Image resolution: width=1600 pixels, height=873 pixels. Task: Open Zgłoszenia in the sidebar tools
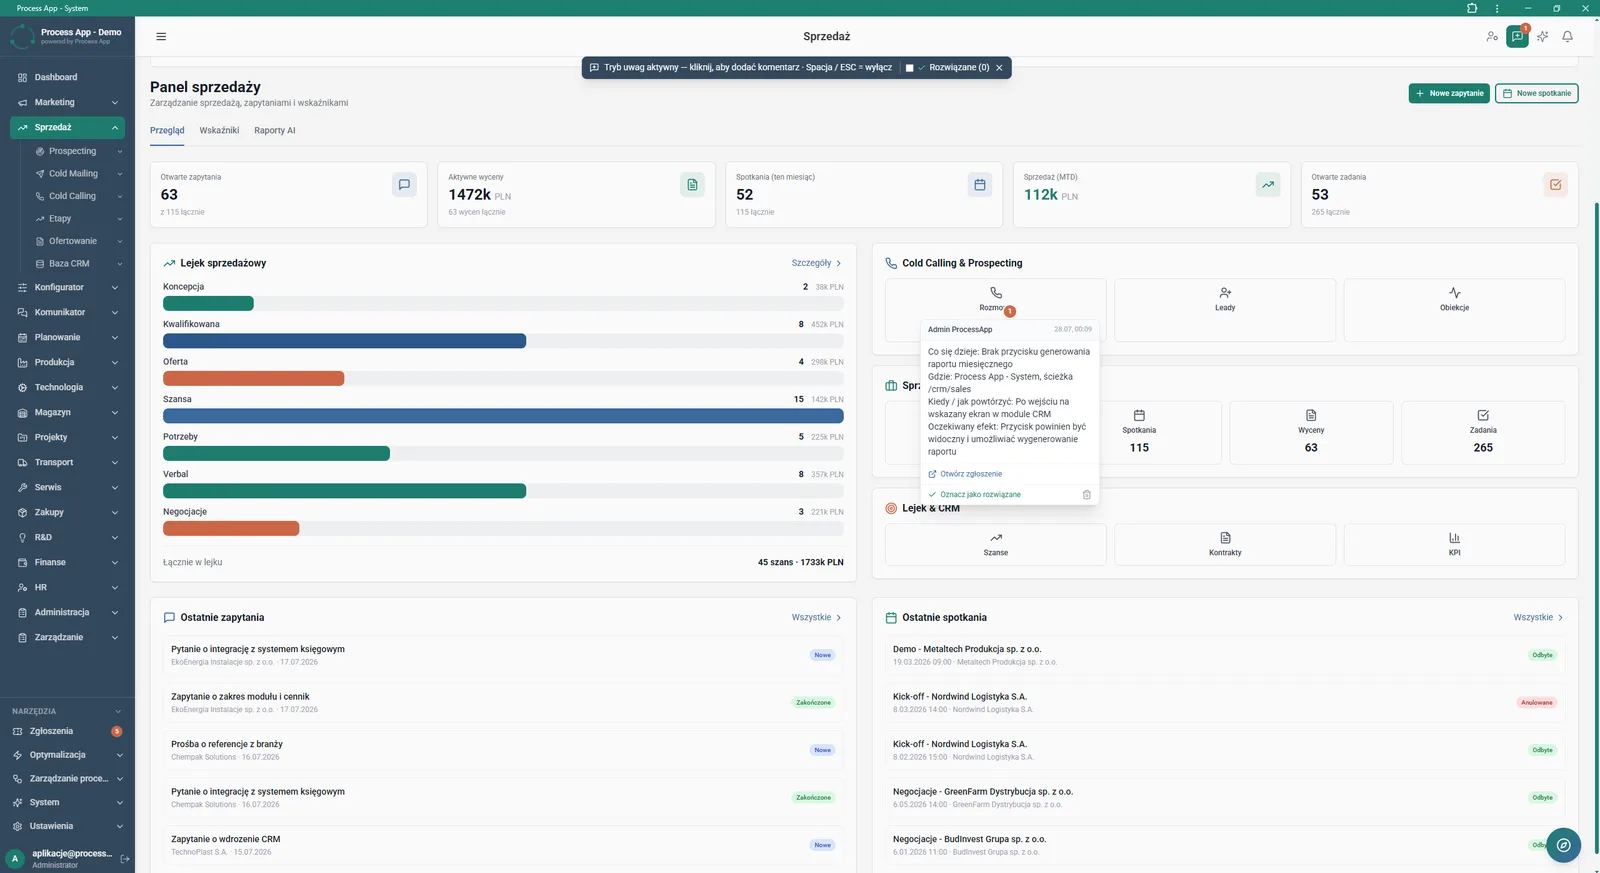(67, 731)
